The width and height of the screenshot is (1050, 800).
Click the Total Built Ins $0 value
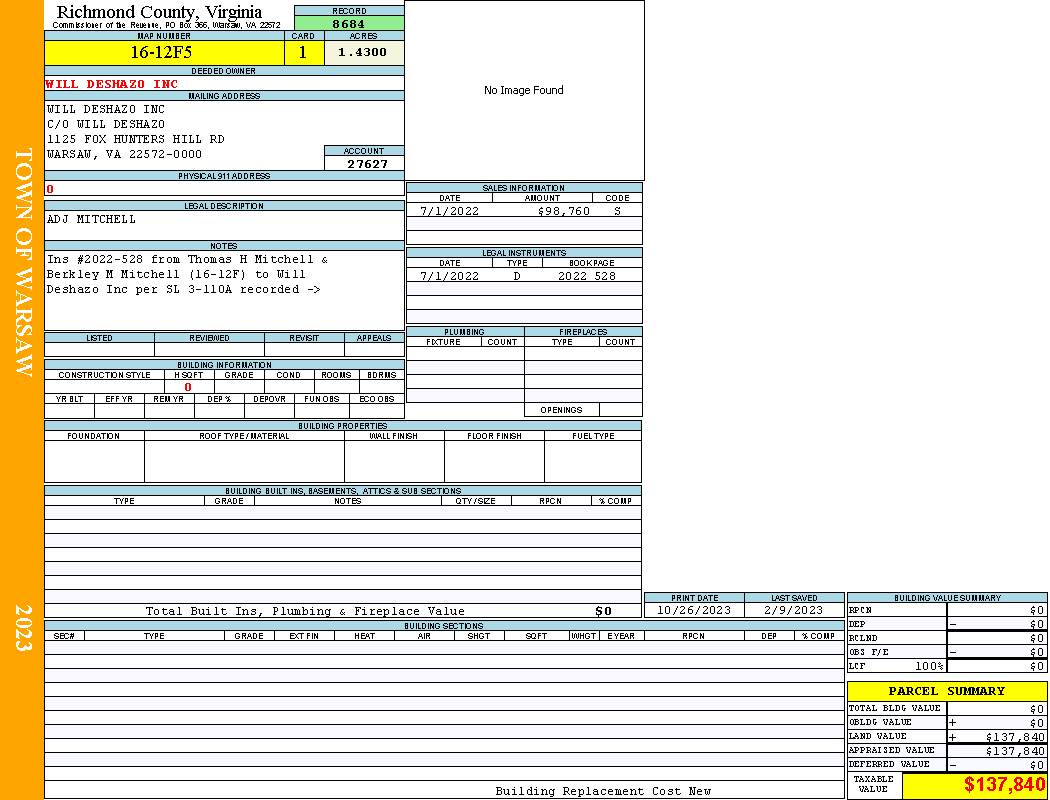(603, 611)
